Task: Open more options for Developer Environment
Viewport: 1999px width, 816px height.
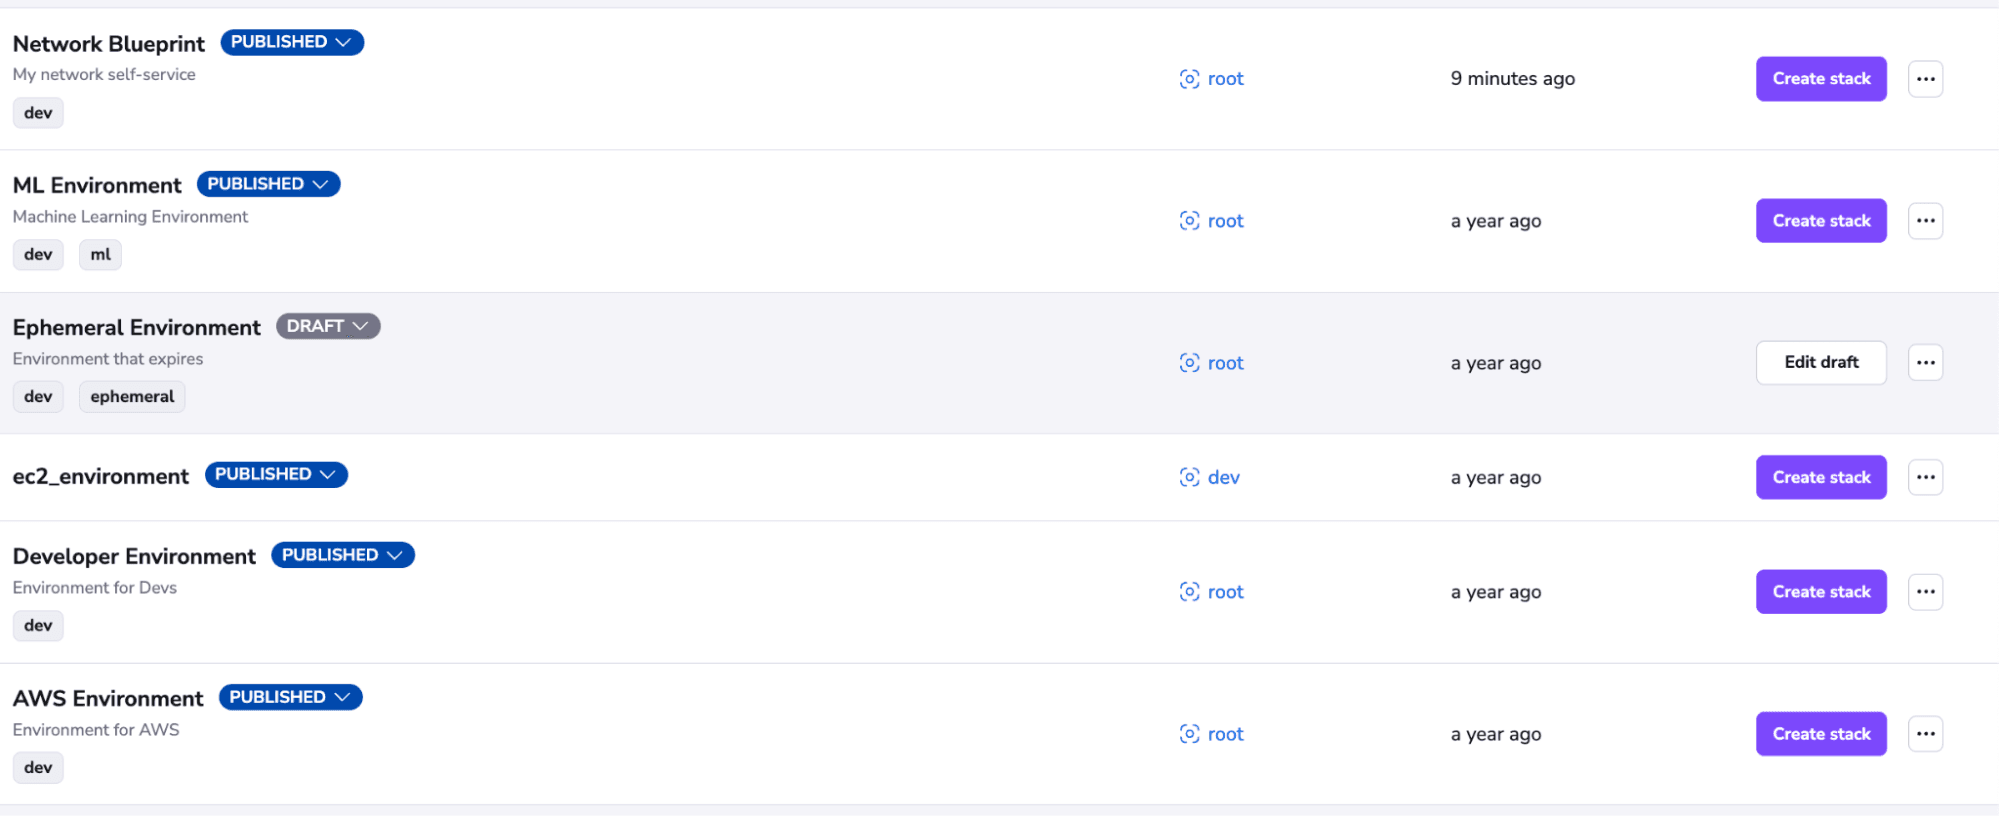Action: click(x=1925, y=592)
